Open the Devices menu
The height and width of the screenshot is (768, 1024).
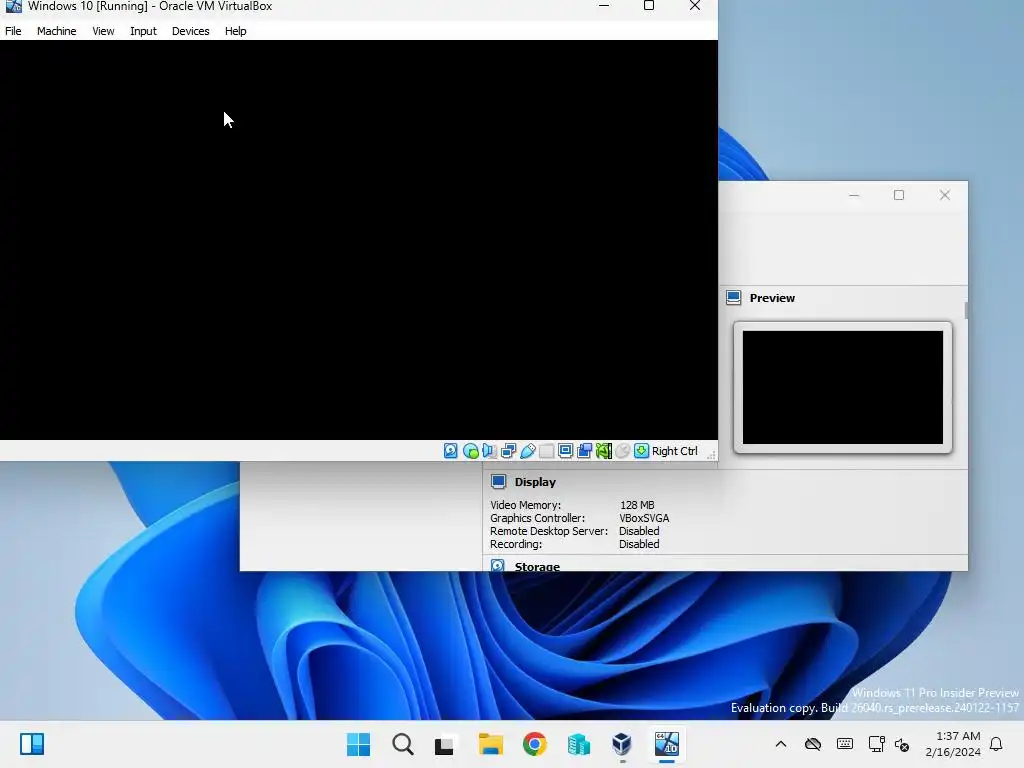coord(191,31)
